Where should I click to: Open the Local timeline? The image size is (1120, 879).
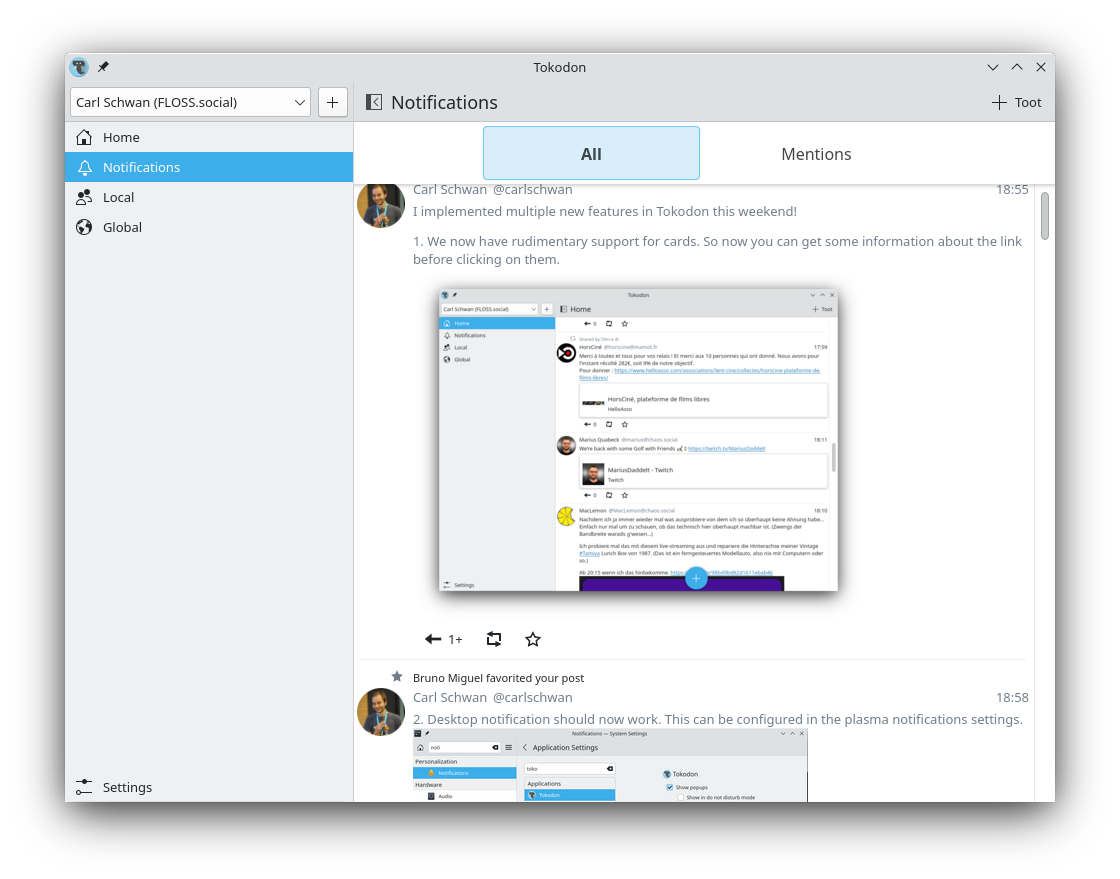tap(118, 197)
